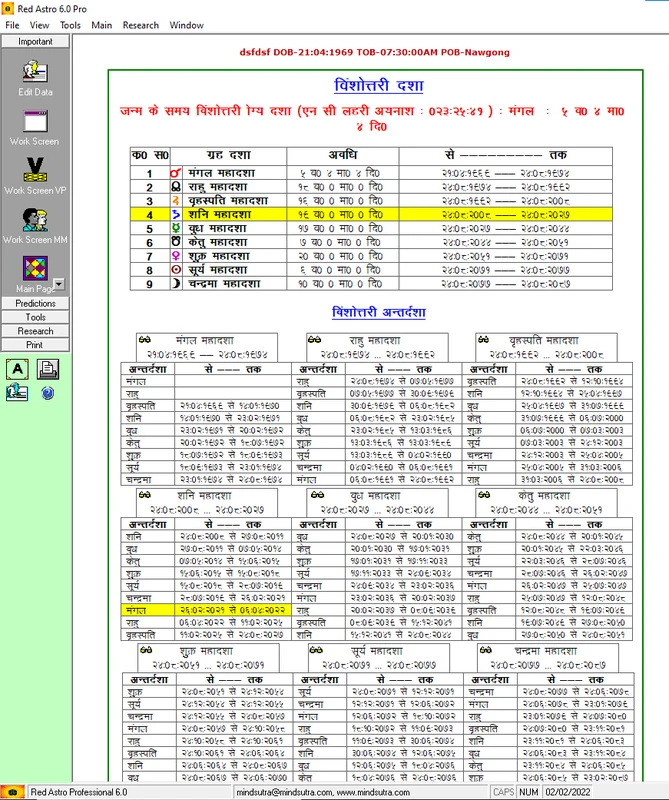The width and height of the screenshot is (669, 800).
Task: Open Work Screen MM icon
Action: [x=35, y=219]
